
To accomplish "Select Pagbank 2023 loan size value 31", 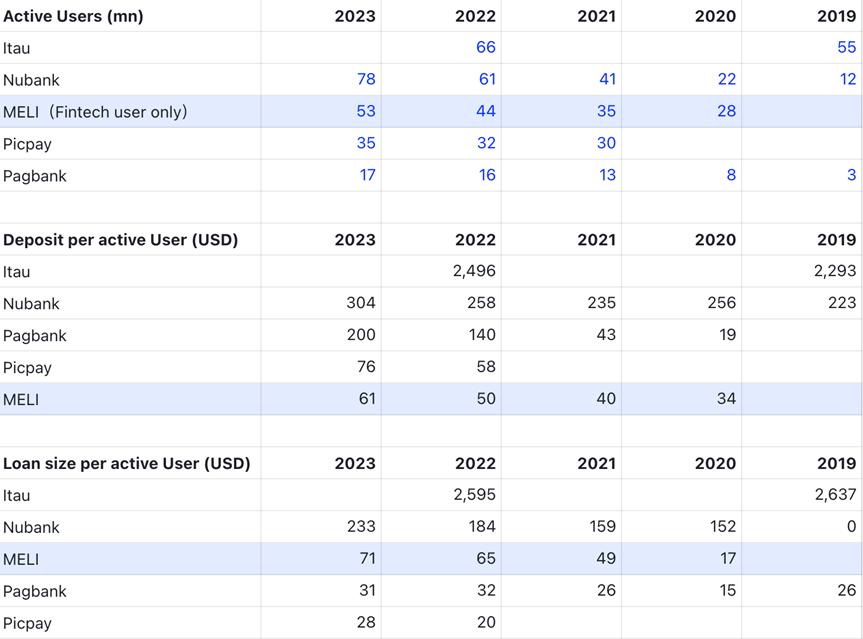I will (x=367, y=590).
